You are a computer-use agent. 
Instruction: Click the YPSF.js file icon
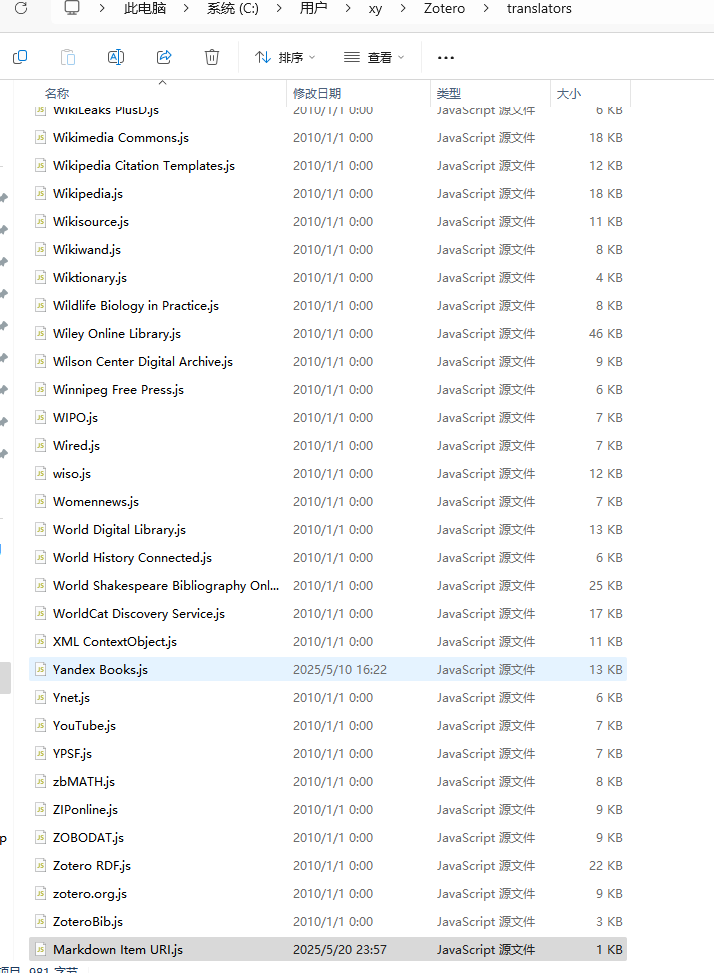pos(40,753)
